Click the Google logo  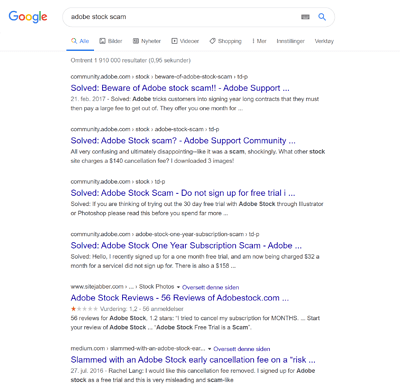point(28,17)
